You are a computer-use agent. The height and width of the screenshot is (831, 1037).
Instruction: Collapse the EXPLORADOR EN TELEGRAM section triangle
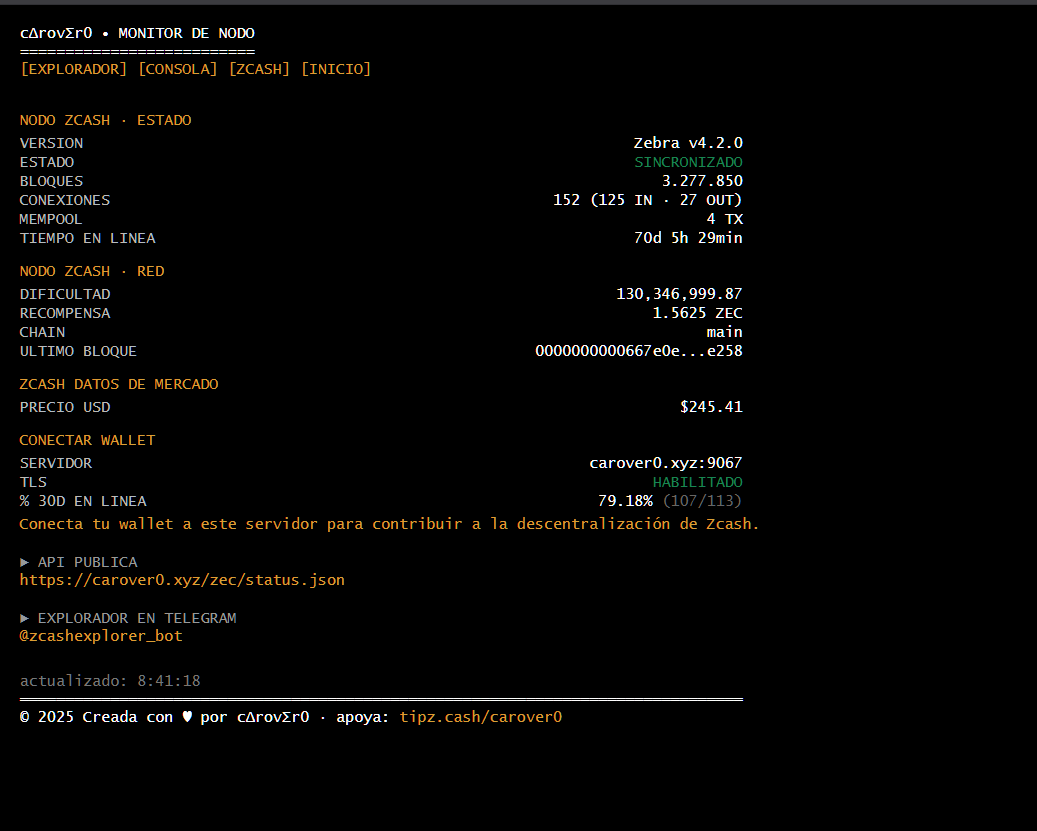click(24, 618)
